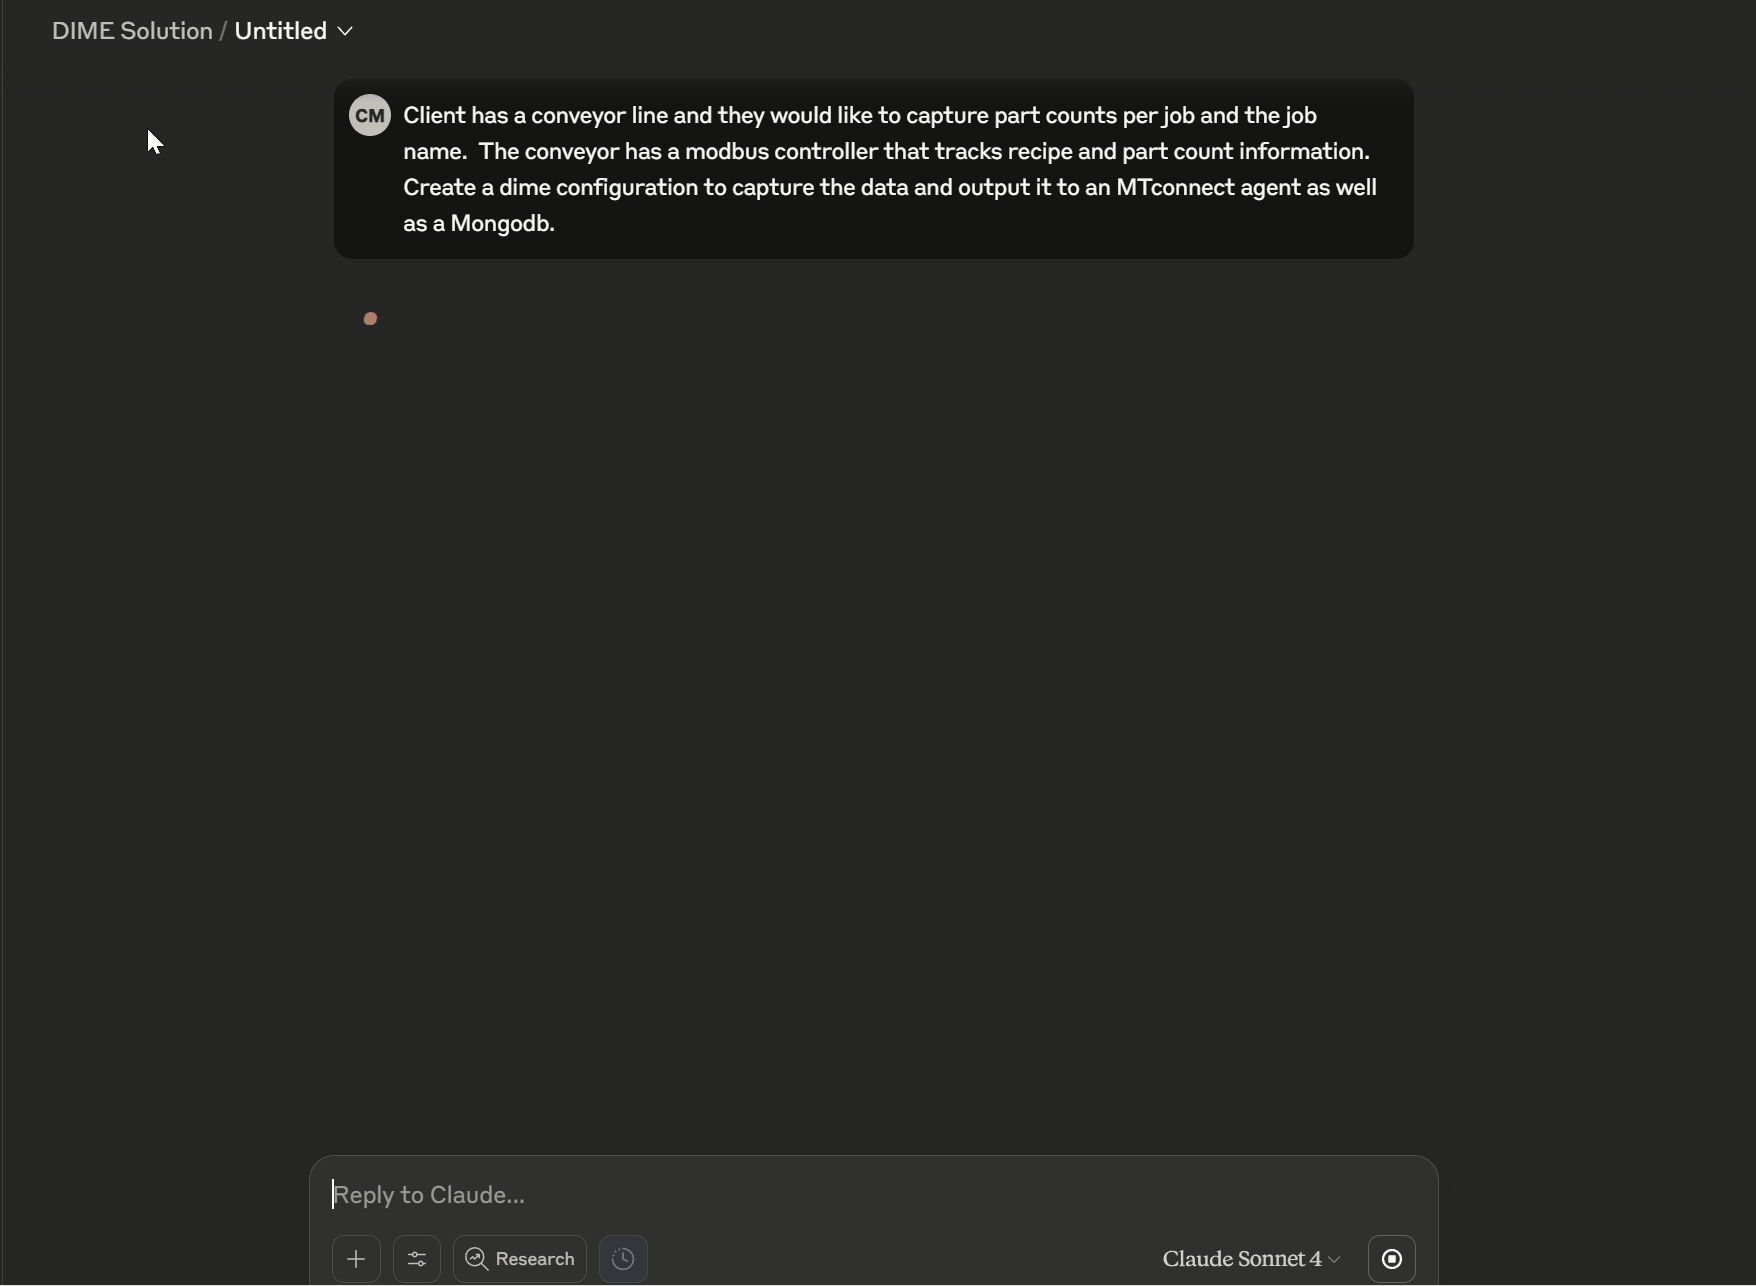Click the orange loading indicator dot
This screenshot has height=1286, width=1756.
coord(370,319)
